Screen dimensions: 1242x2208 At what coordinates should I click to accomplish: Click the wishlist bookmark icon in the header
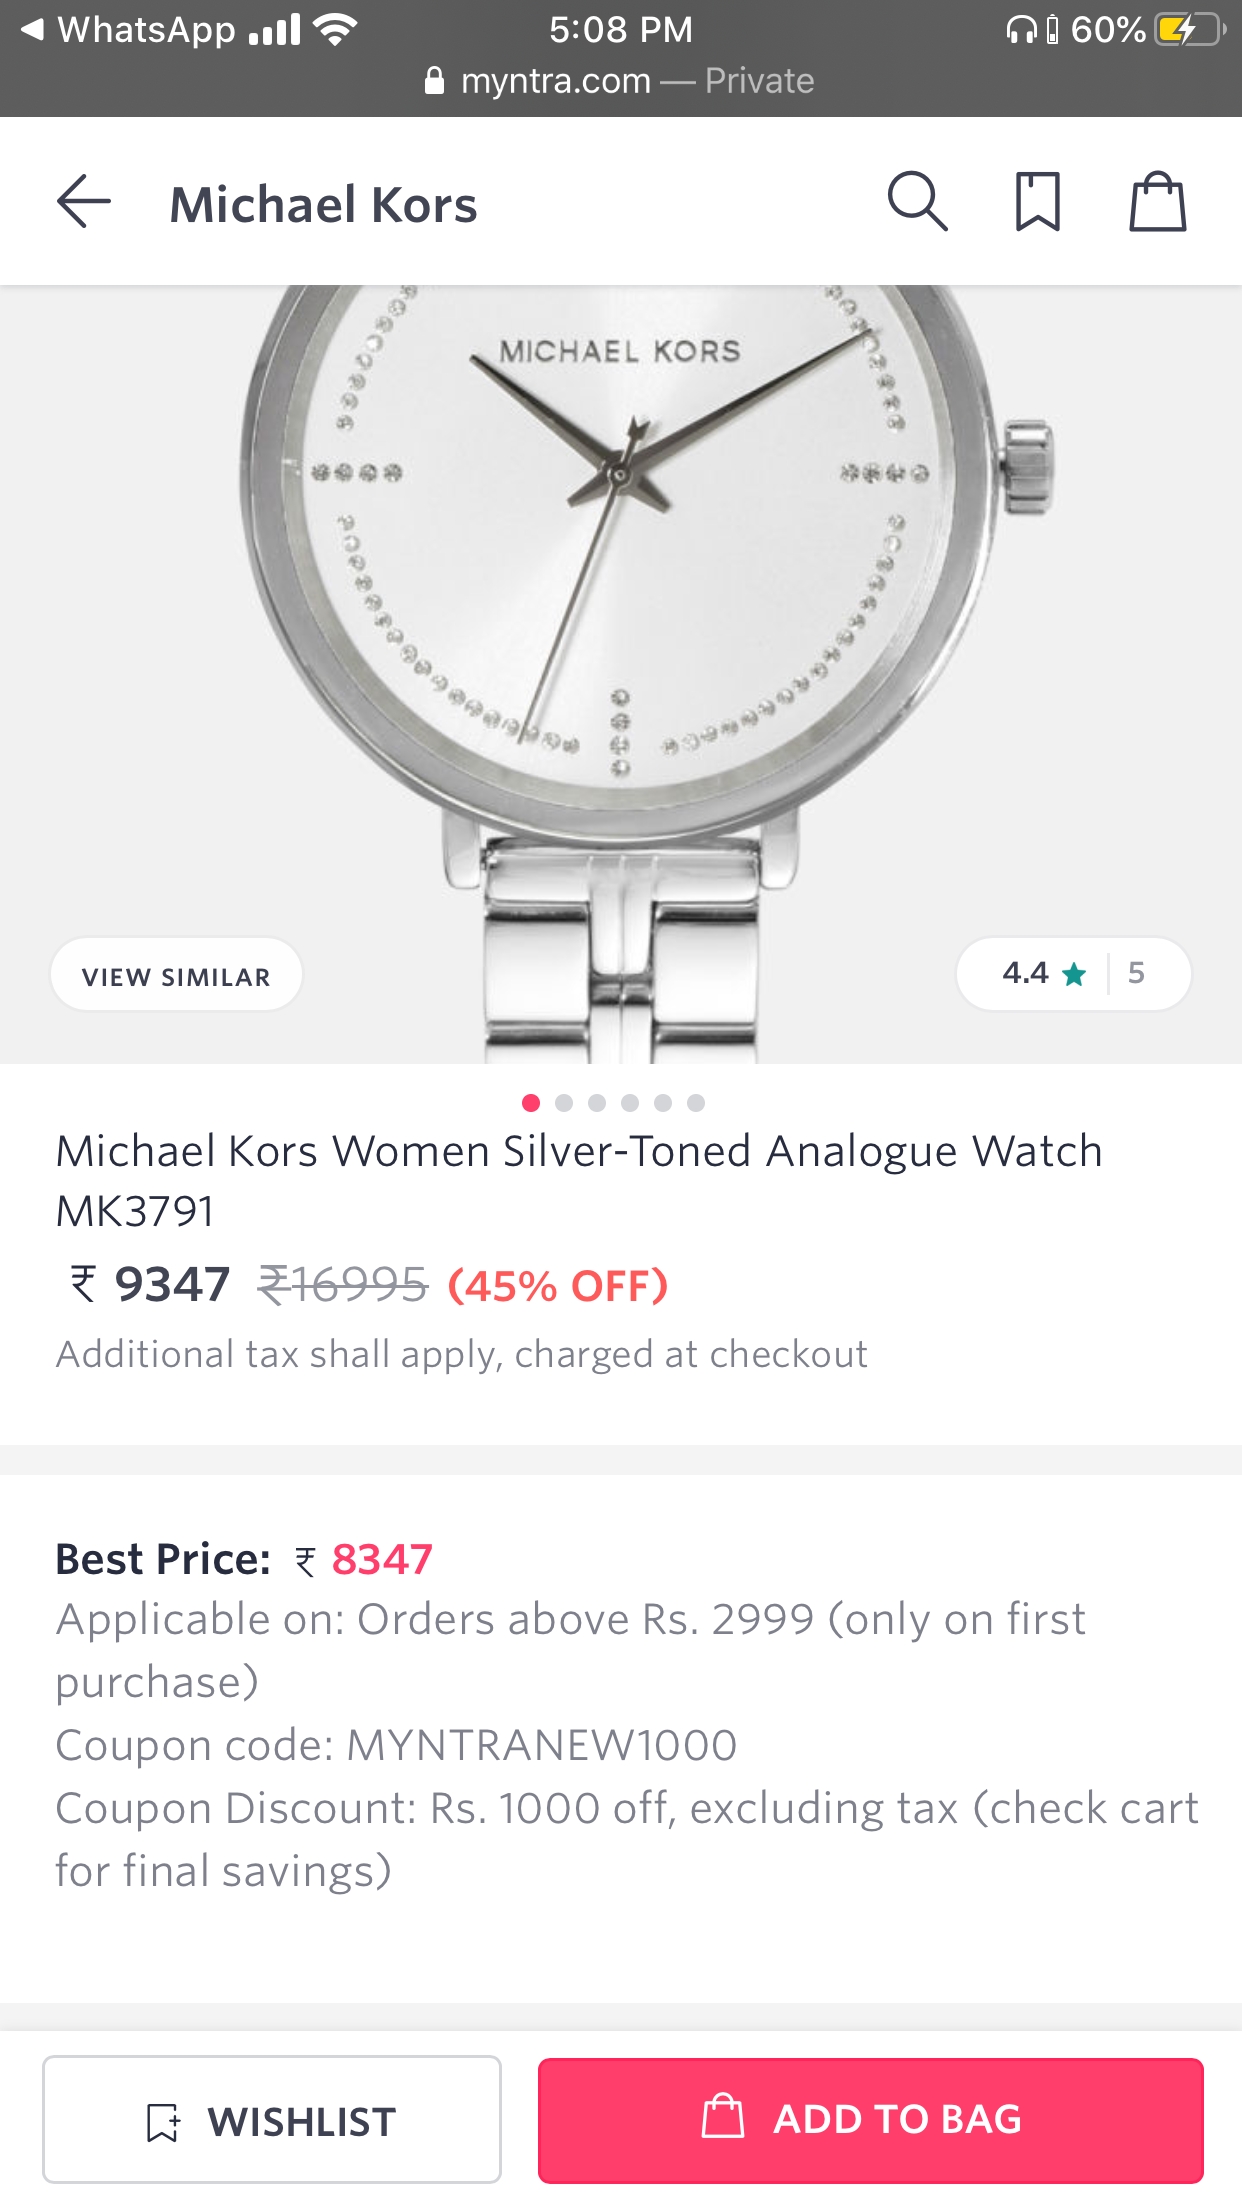coord(1038,203)
